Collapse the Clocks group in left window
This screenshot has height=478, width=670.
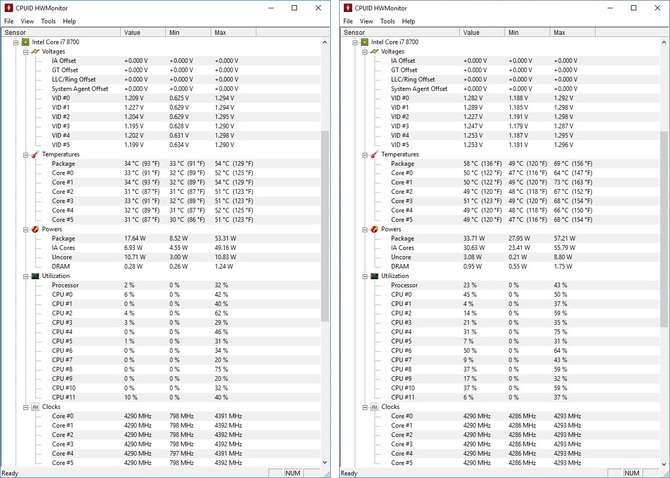pyautogui.click(x=26, y=407)
